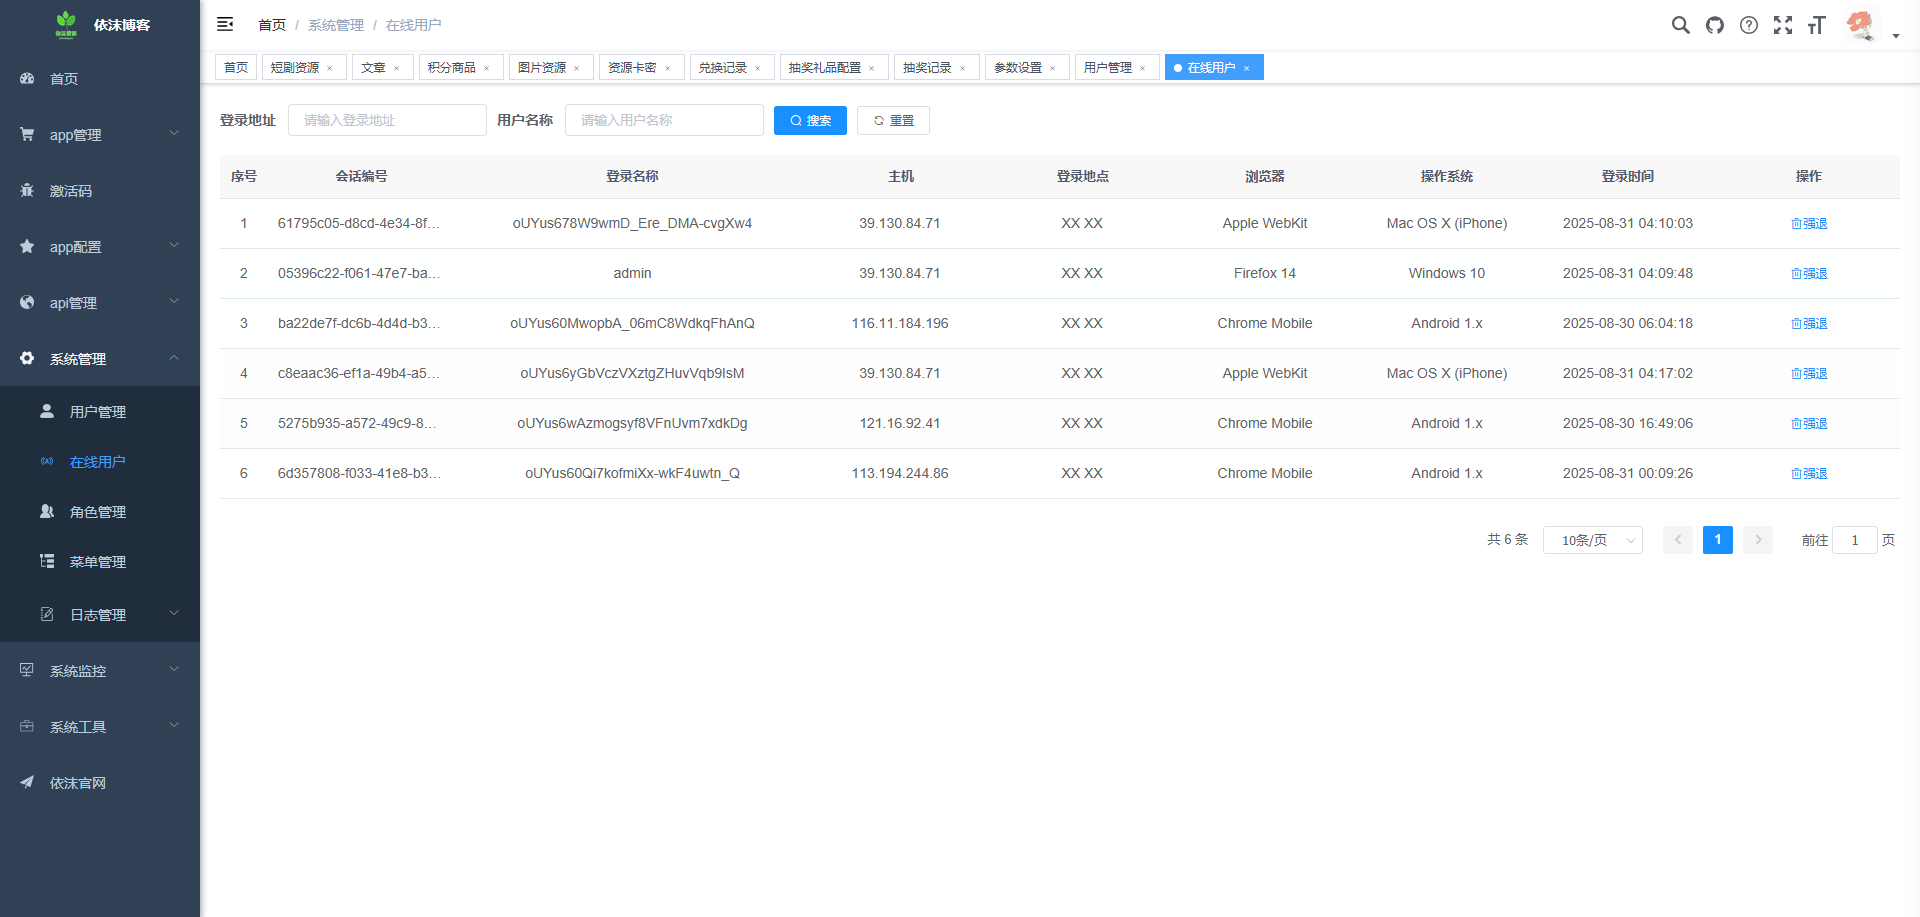Click the user avatar in top bar
The image size is (1920, 917).
(1860, 25)
